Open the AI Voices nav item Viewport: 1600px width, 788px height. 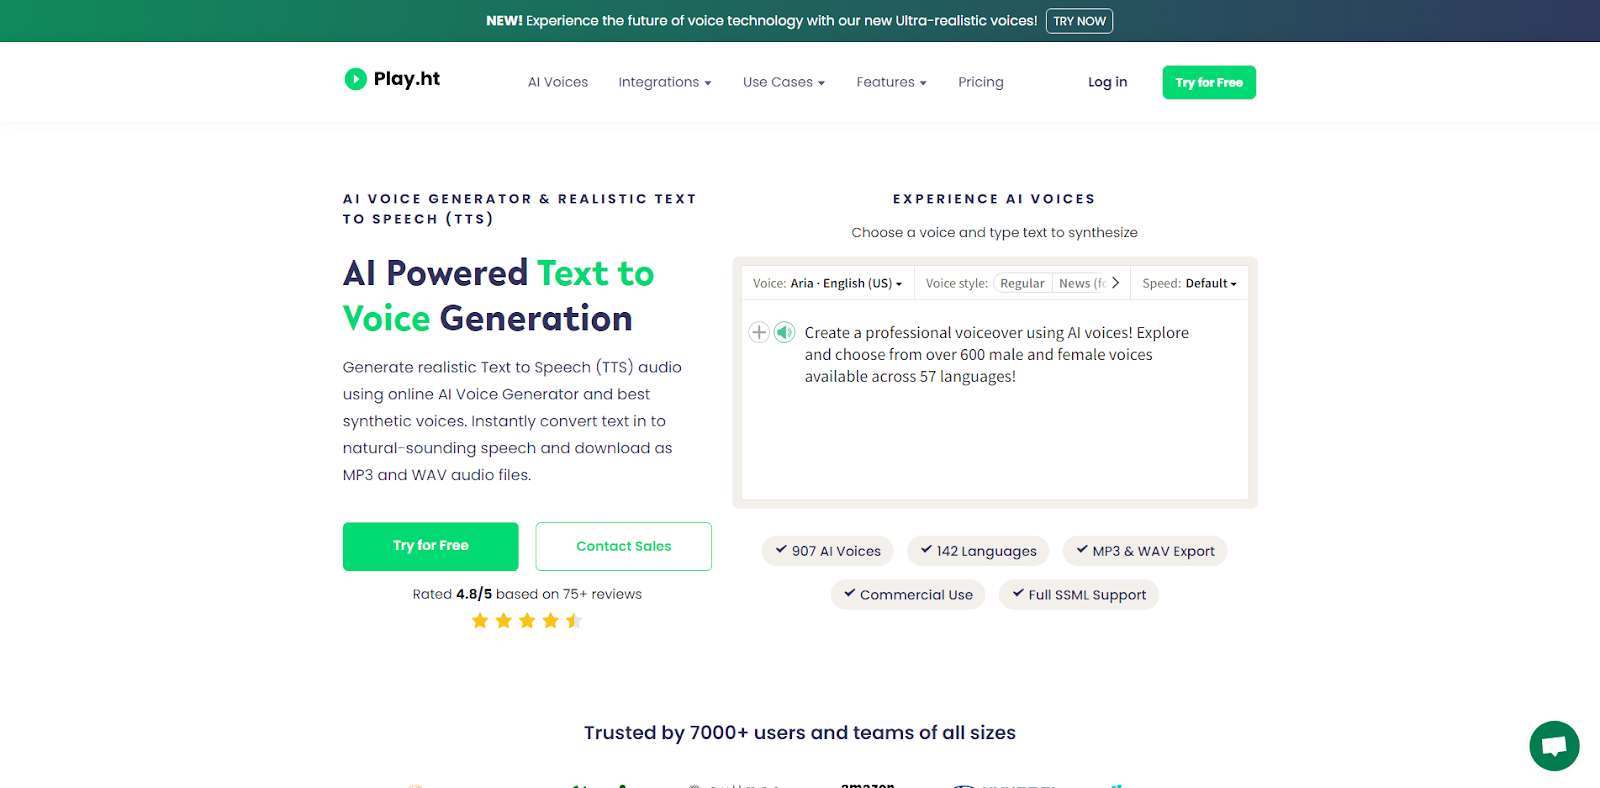tap(558, 82)
